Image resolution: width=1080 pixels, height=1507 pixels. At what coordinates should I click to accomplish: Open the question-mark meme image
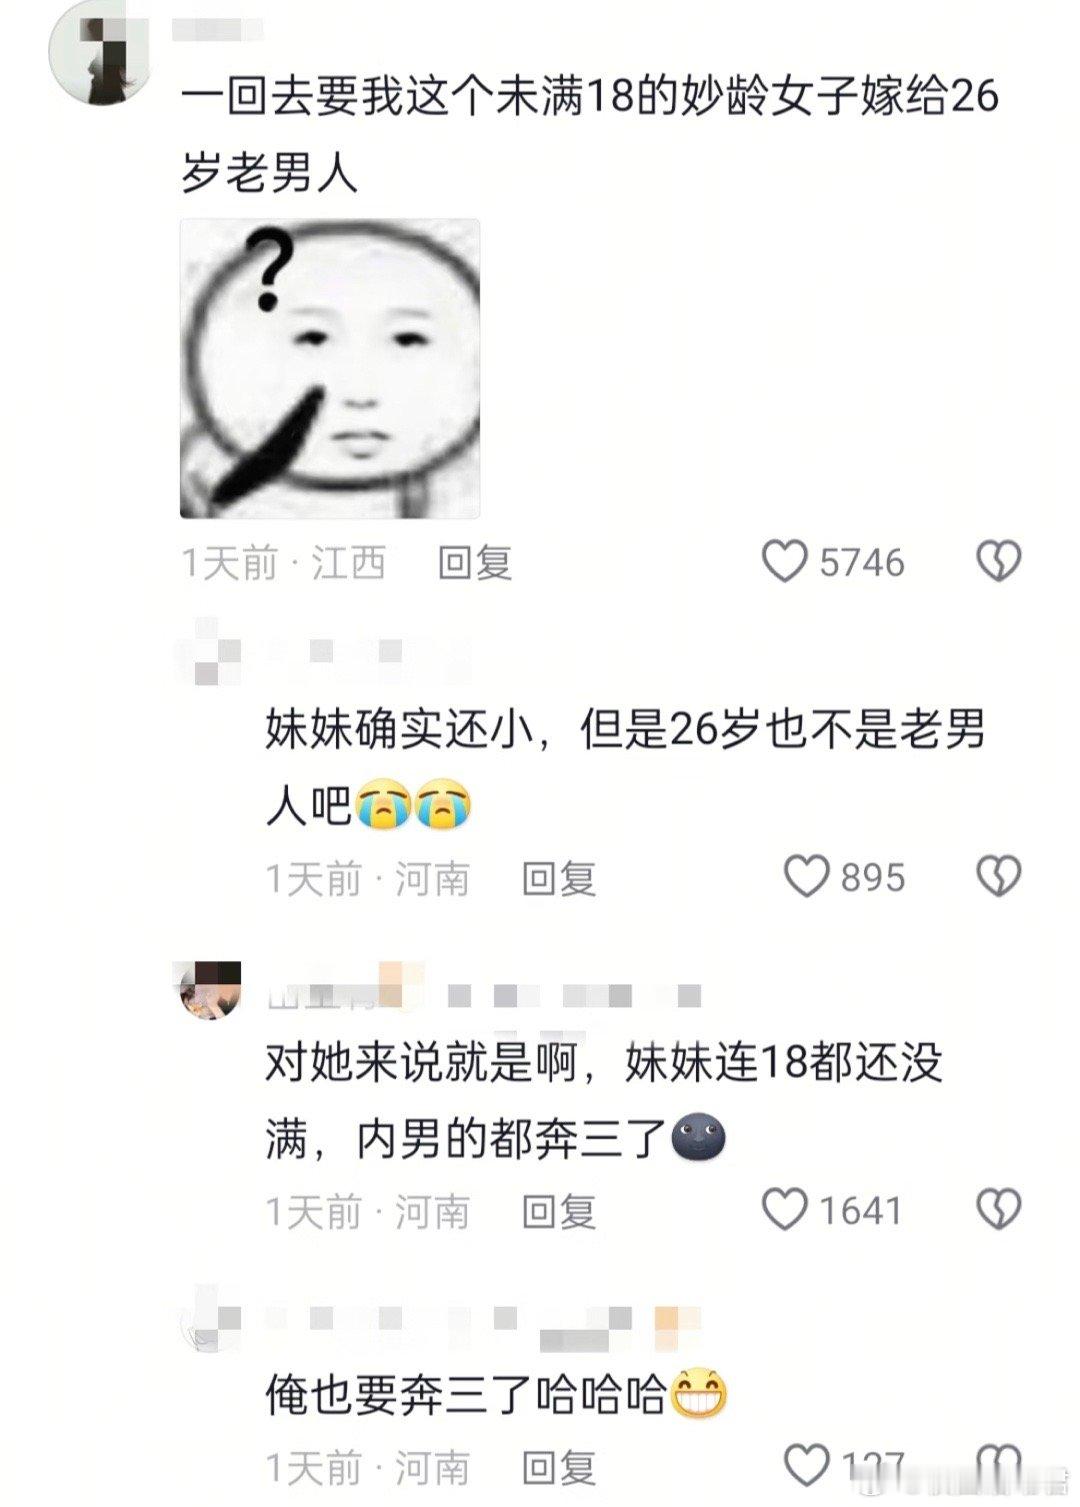pos(330,369)
